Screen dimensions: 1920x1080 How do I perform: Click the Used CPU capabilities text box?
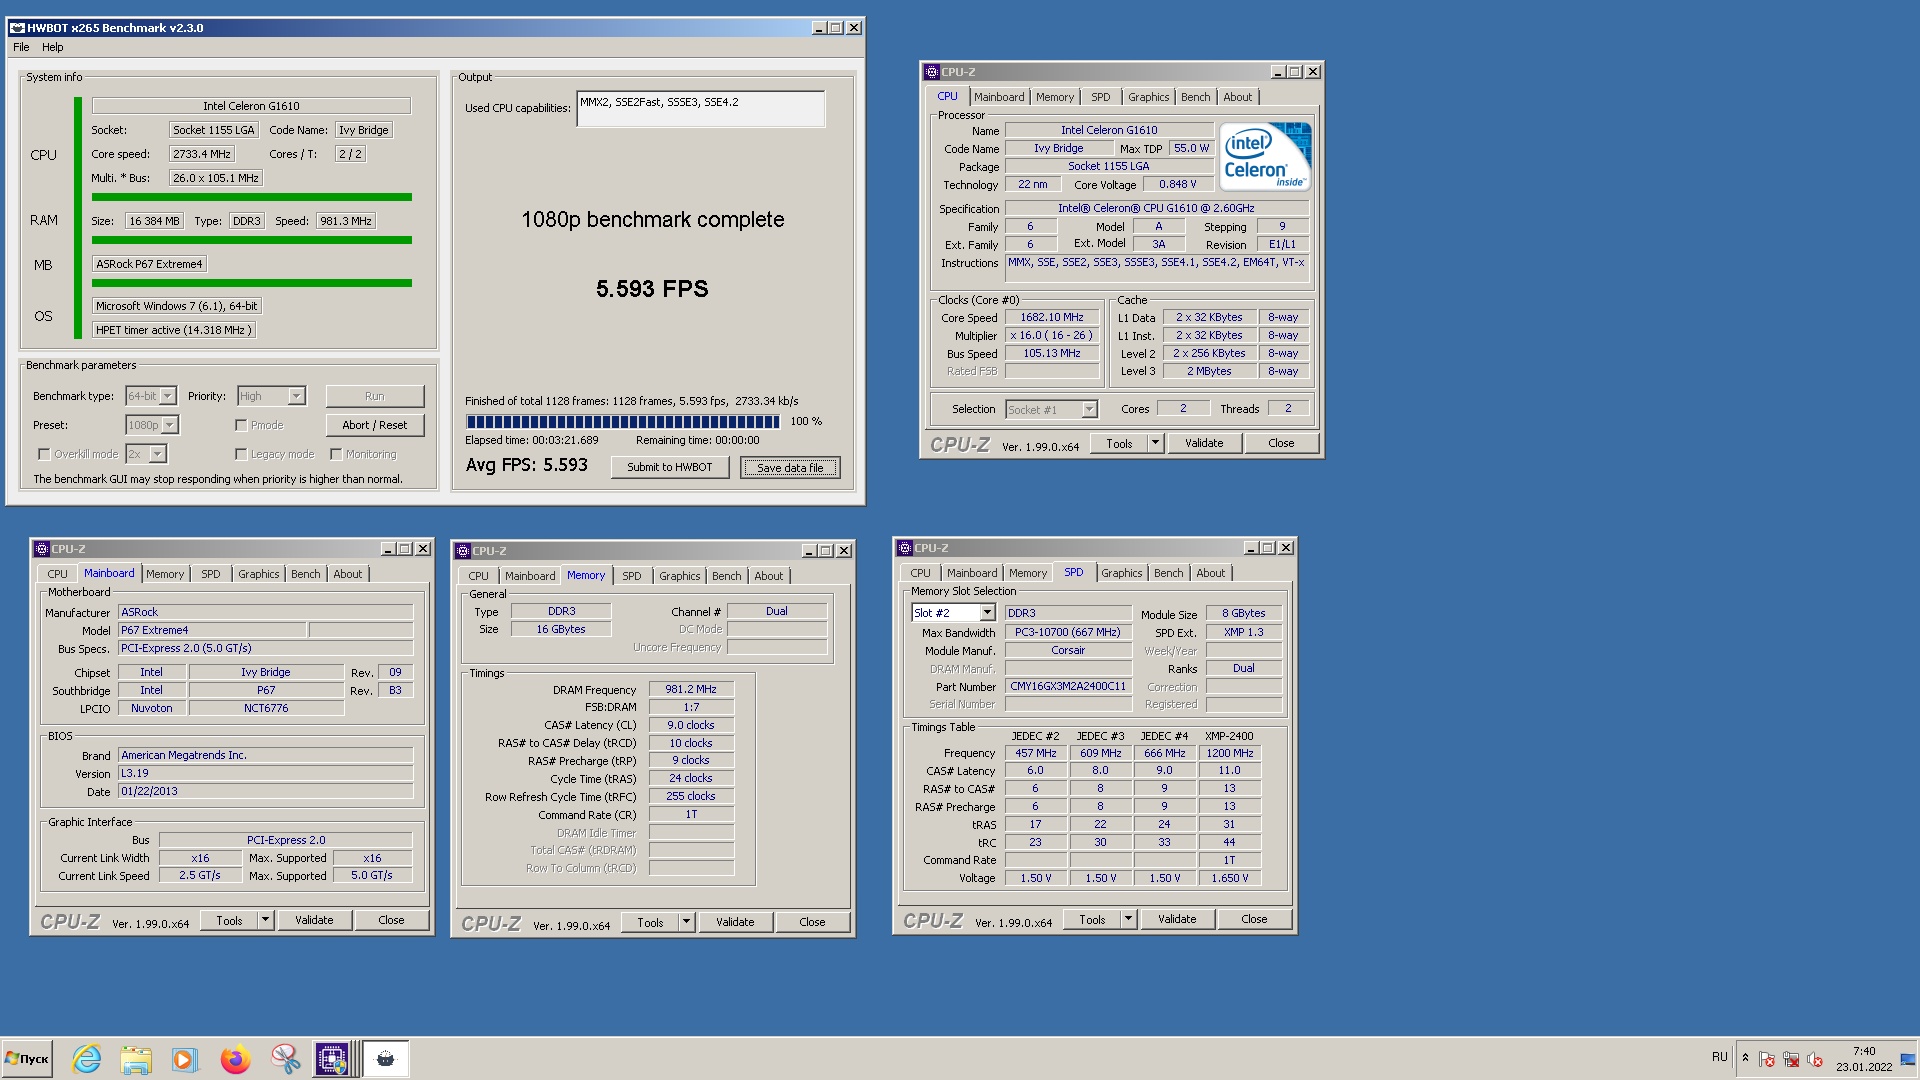point(700,108)
